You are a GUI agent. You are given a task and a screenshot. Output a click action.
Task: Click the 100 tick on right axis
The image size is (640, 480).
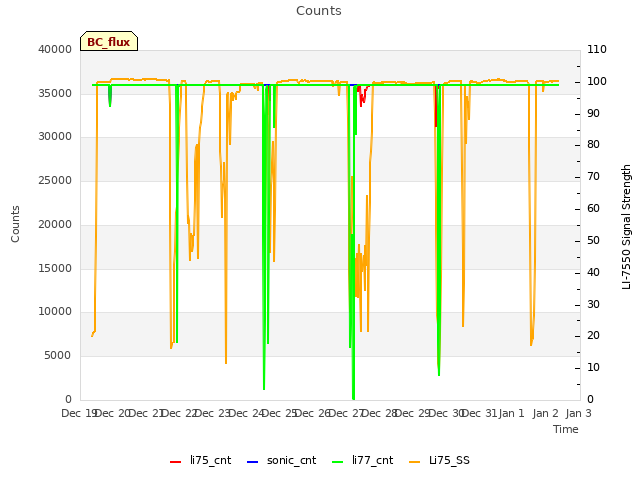coord(597,81)
